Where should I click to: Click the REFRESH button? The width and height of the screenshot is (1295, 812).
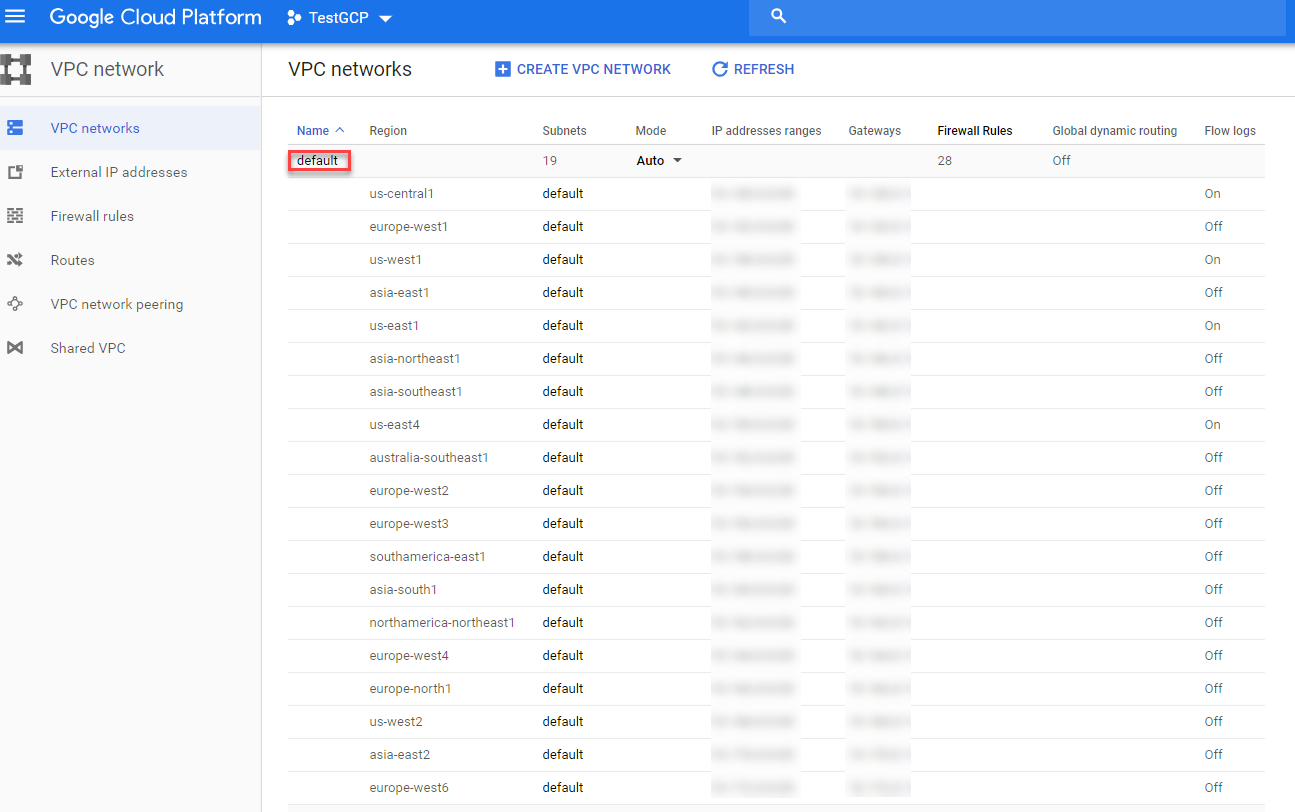click(753, 69)
